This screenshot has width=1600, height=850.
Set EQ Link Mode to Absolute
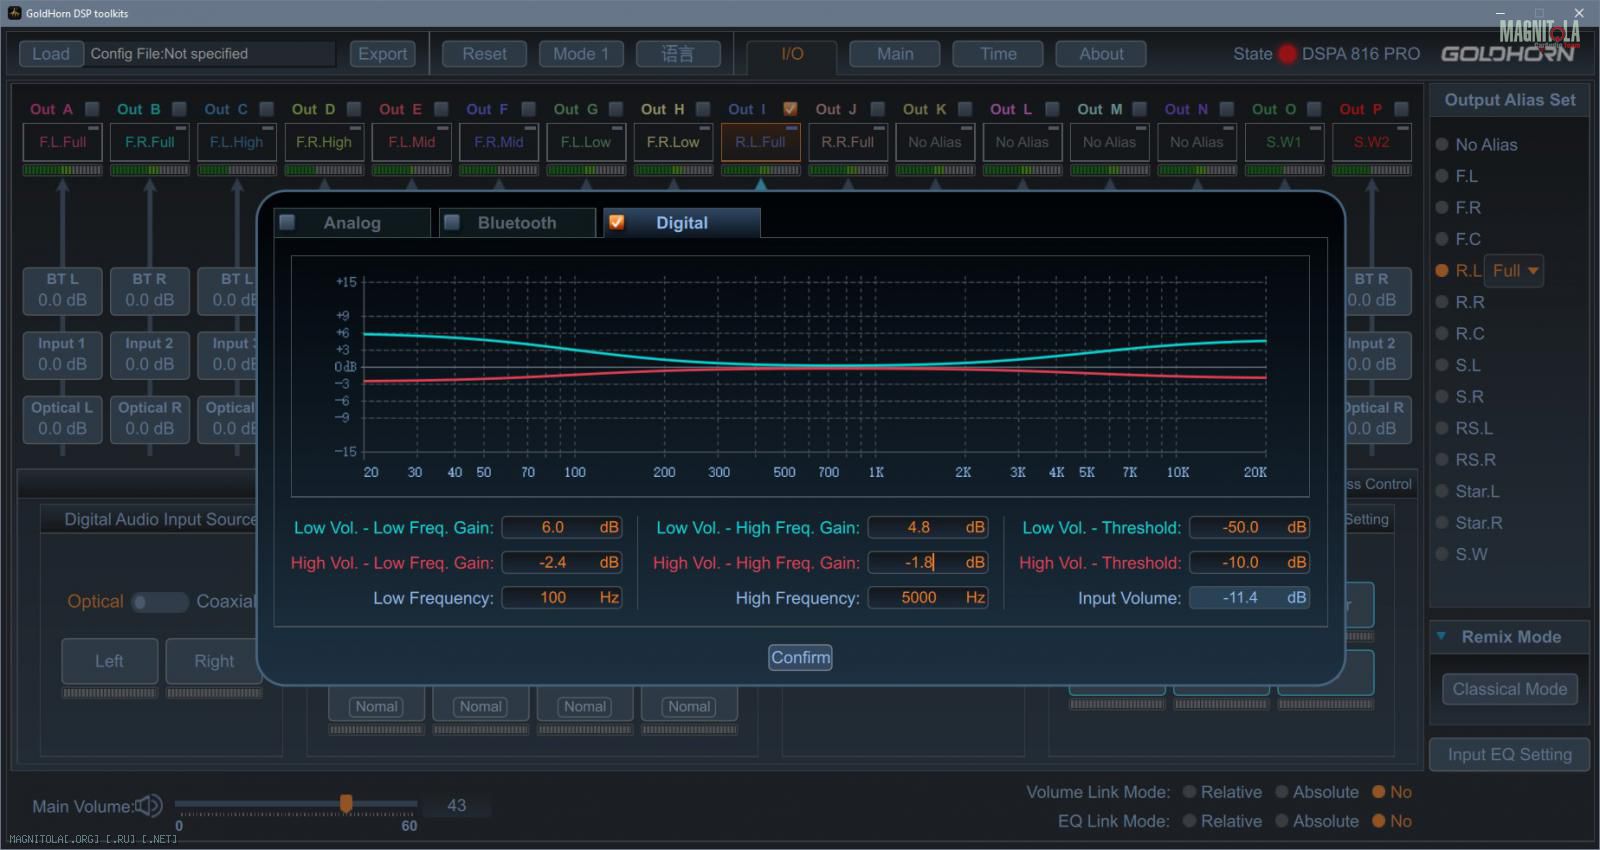1282,821
